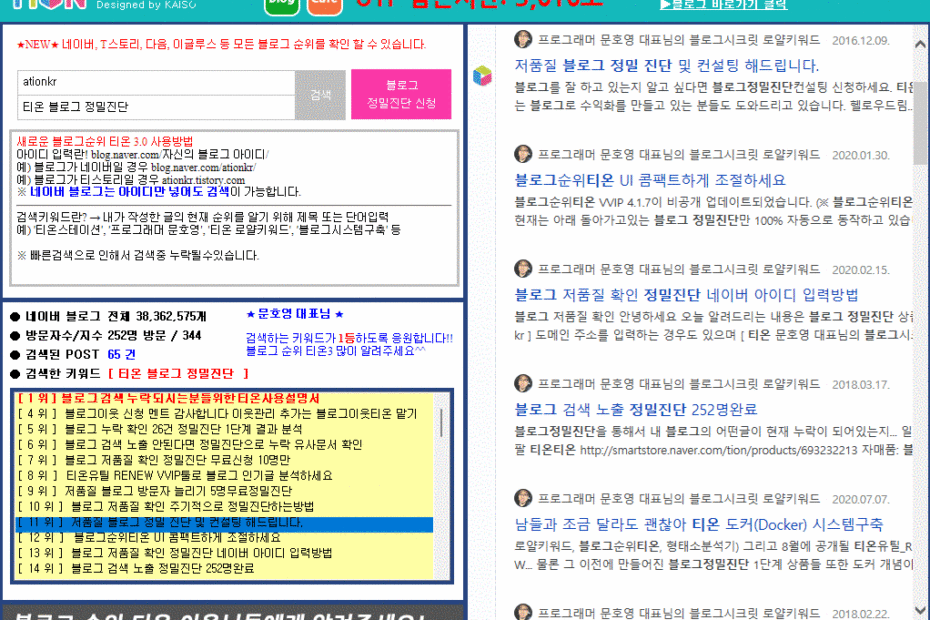
Task: Click the author name beside the 2018.03.17 date
Action: (x=679, y=384)
